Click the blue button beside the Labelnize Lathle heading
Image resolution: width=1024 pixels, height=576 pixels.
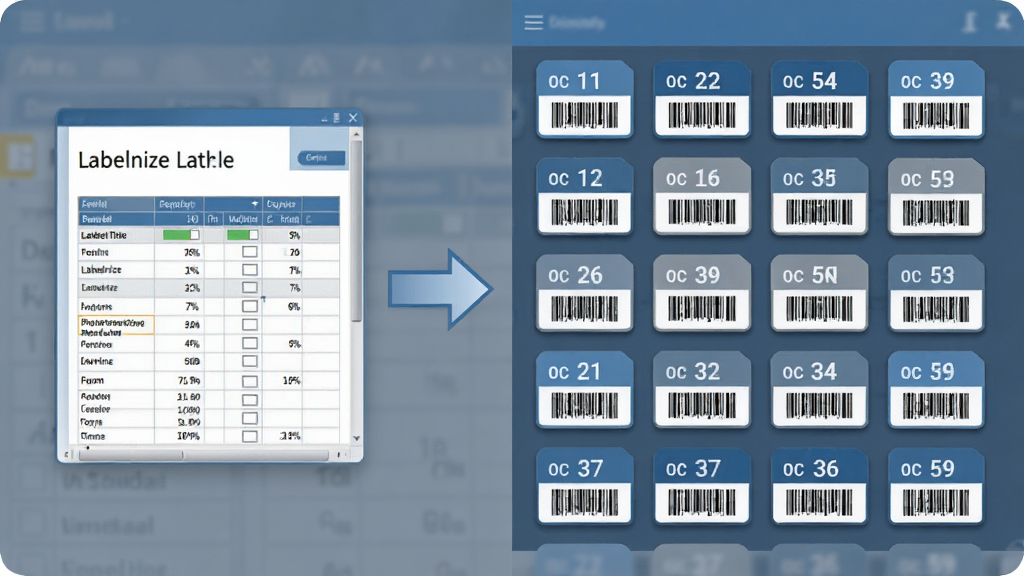(x=321, y=158)
